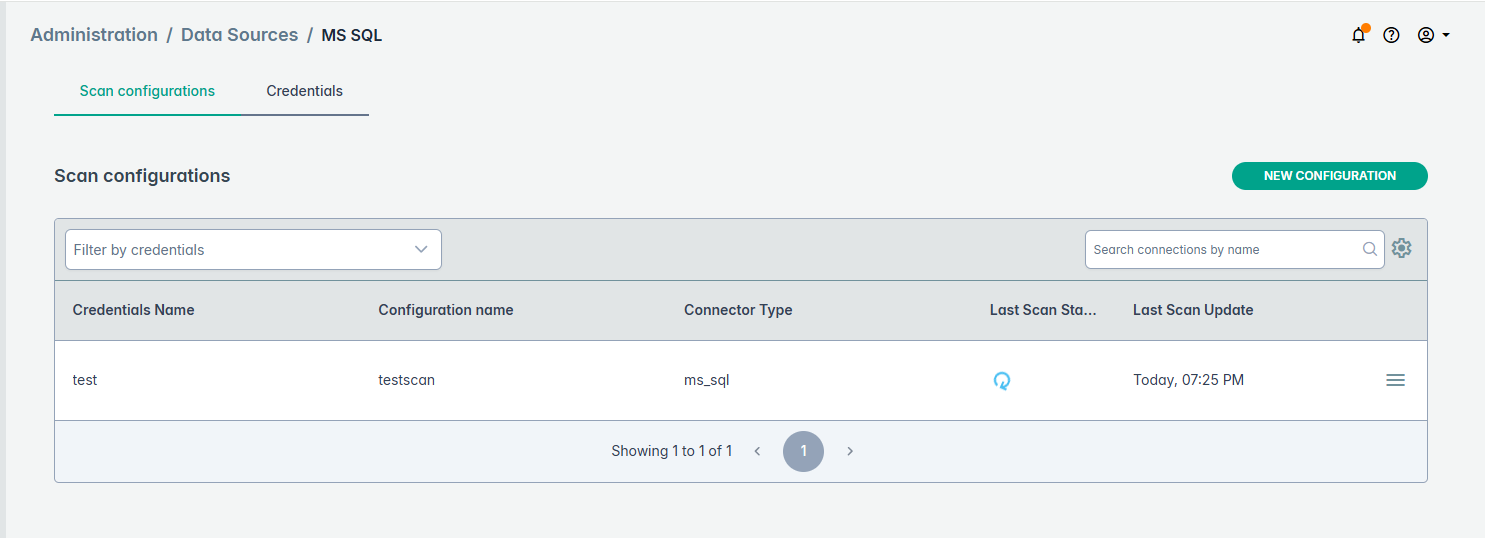
Task: Navigate to the Administration breadcrumb link
Action: tap(94, 35)
